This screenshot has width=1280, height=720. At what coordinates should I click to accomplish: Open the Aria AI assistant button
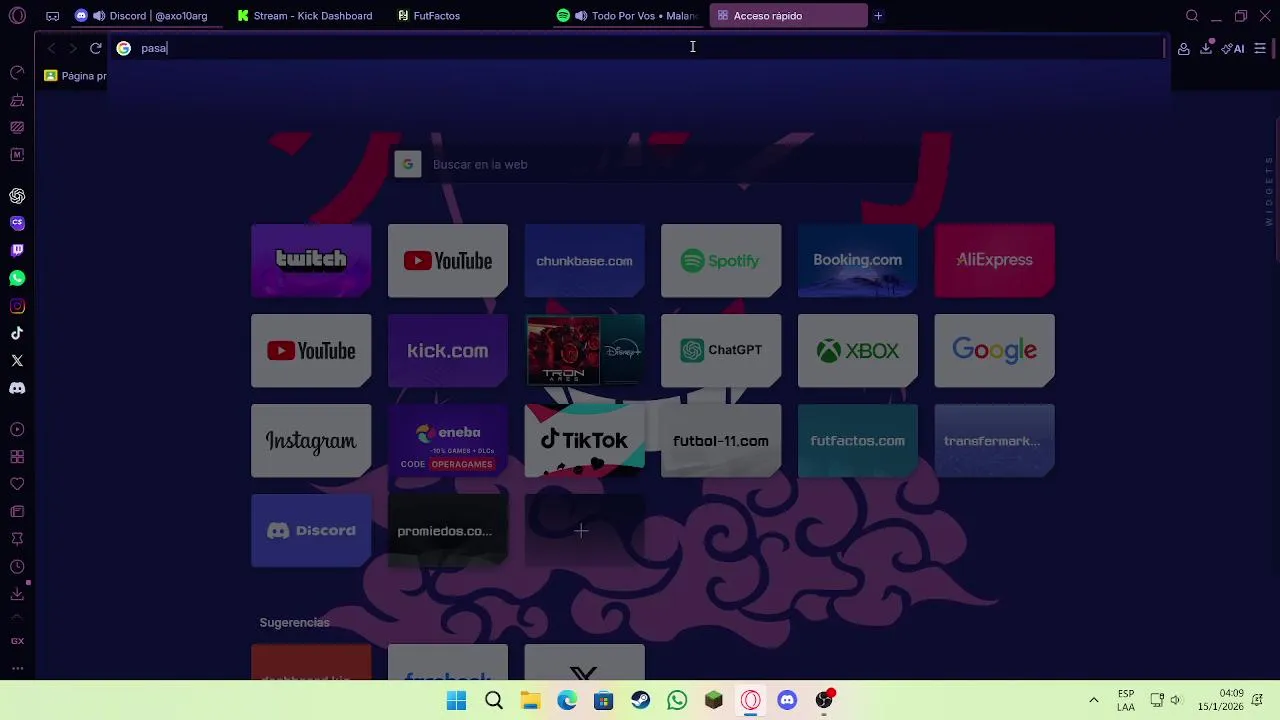click(1233, 48)
